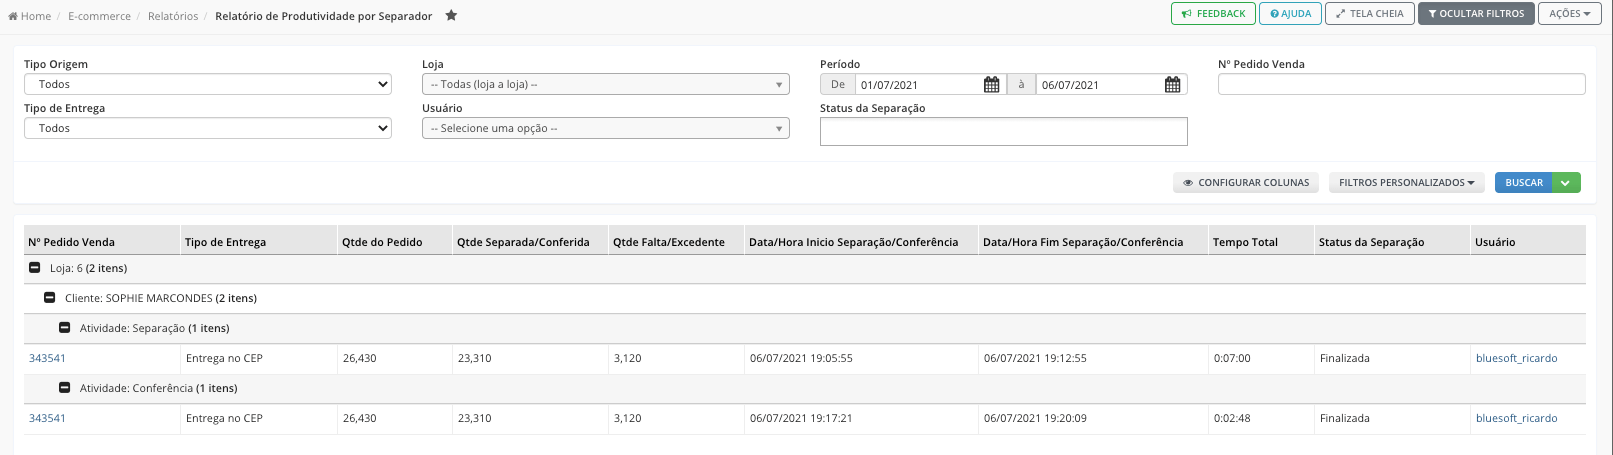Open the Tipo Origem dropdown
The image size is (1613, 455).
[208, 84]
